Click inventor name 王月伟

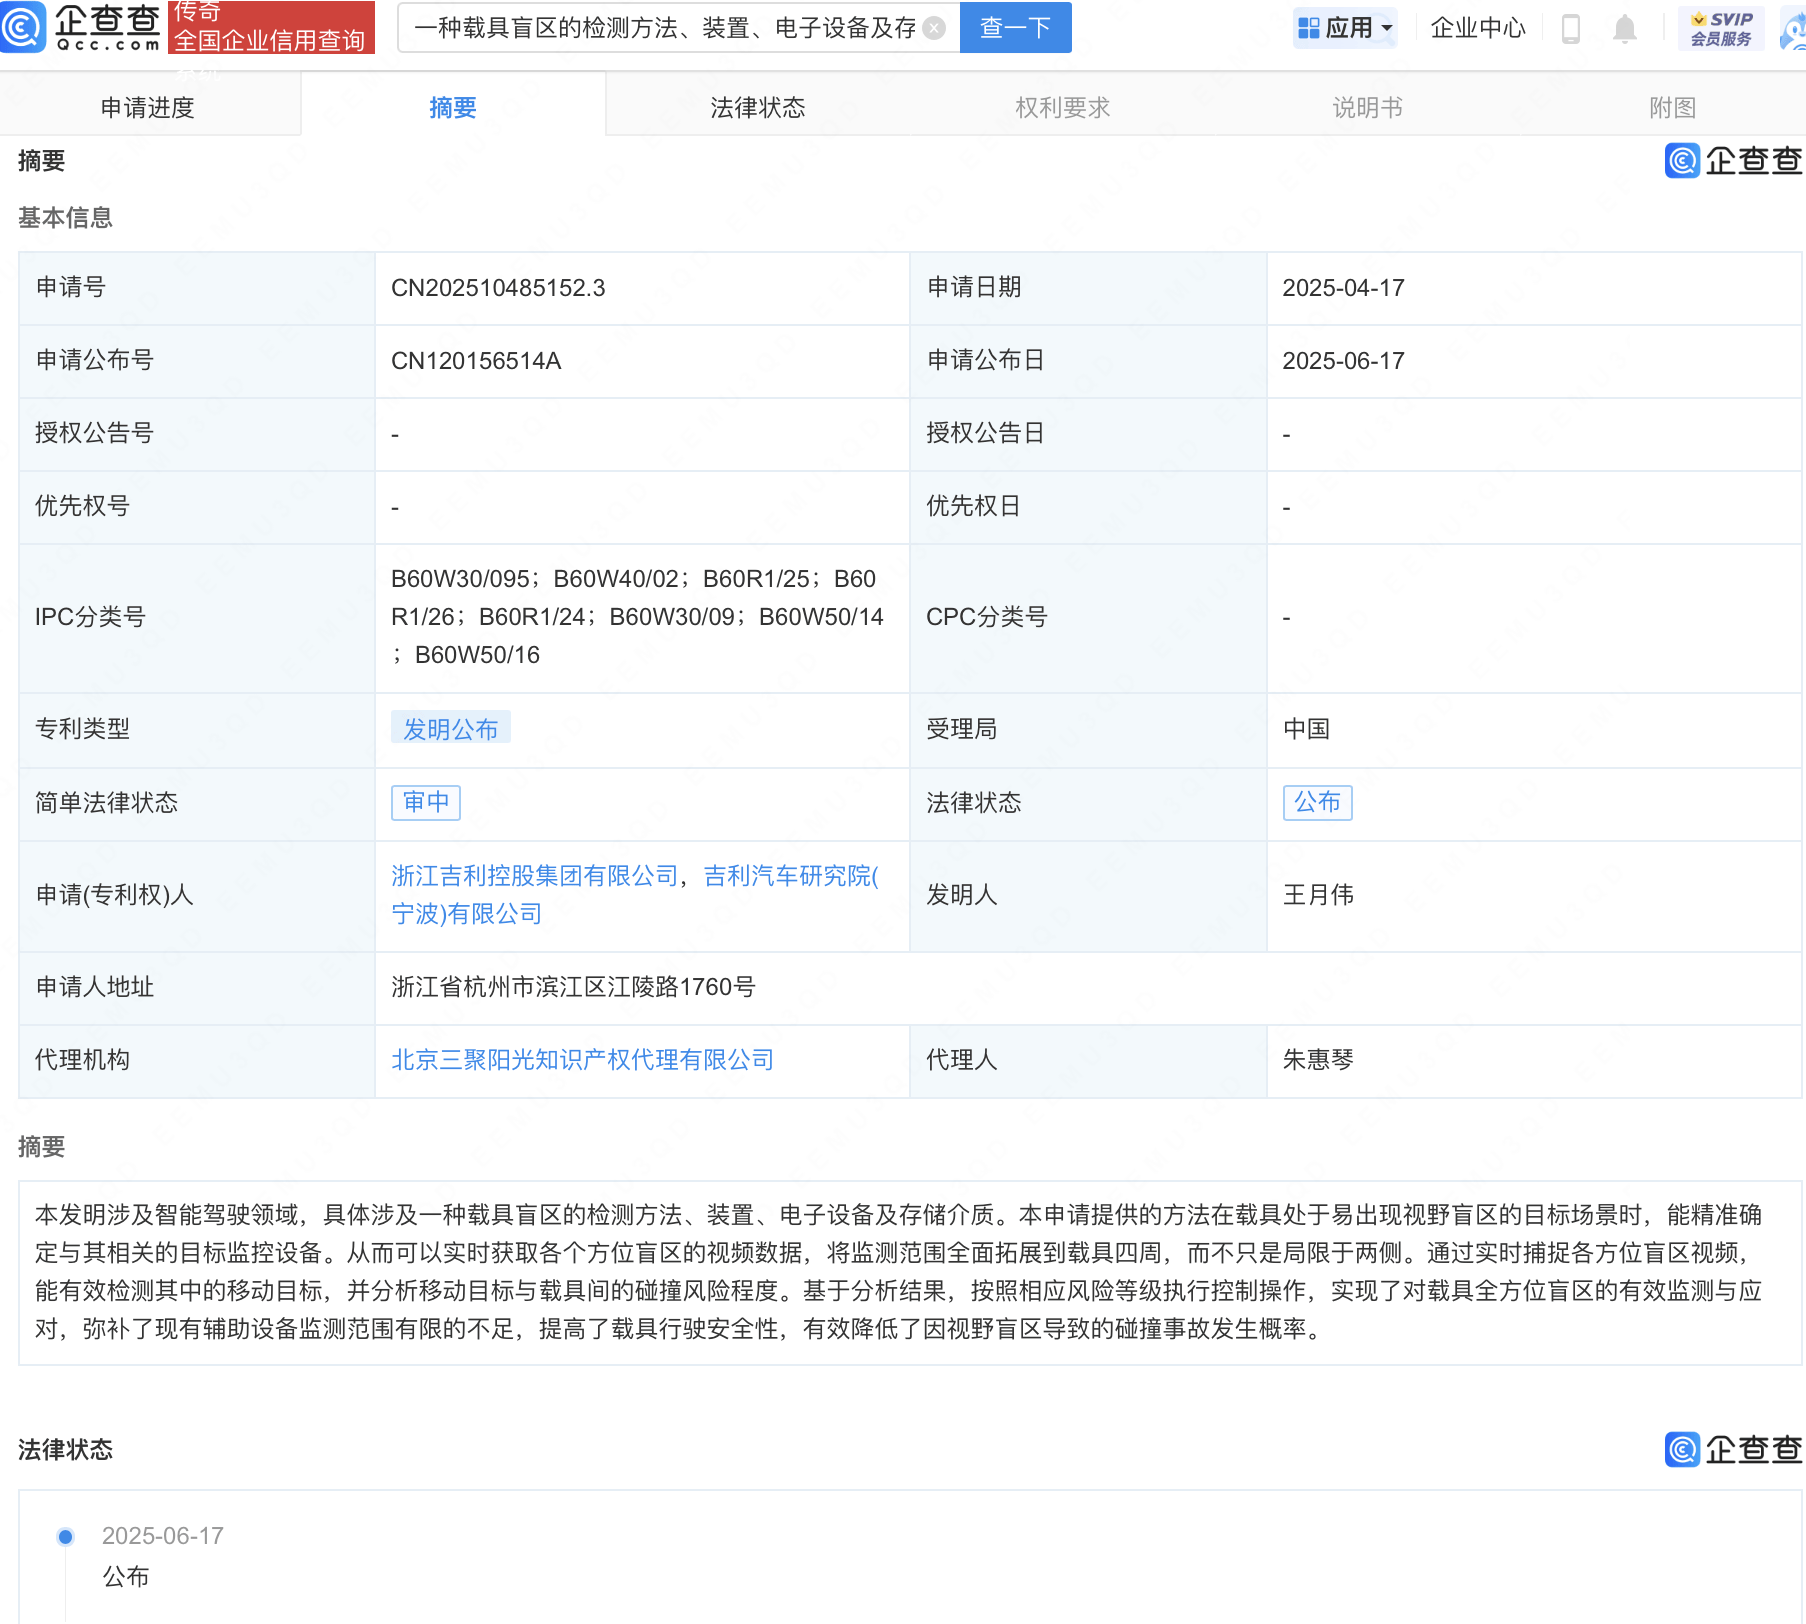1318,895
